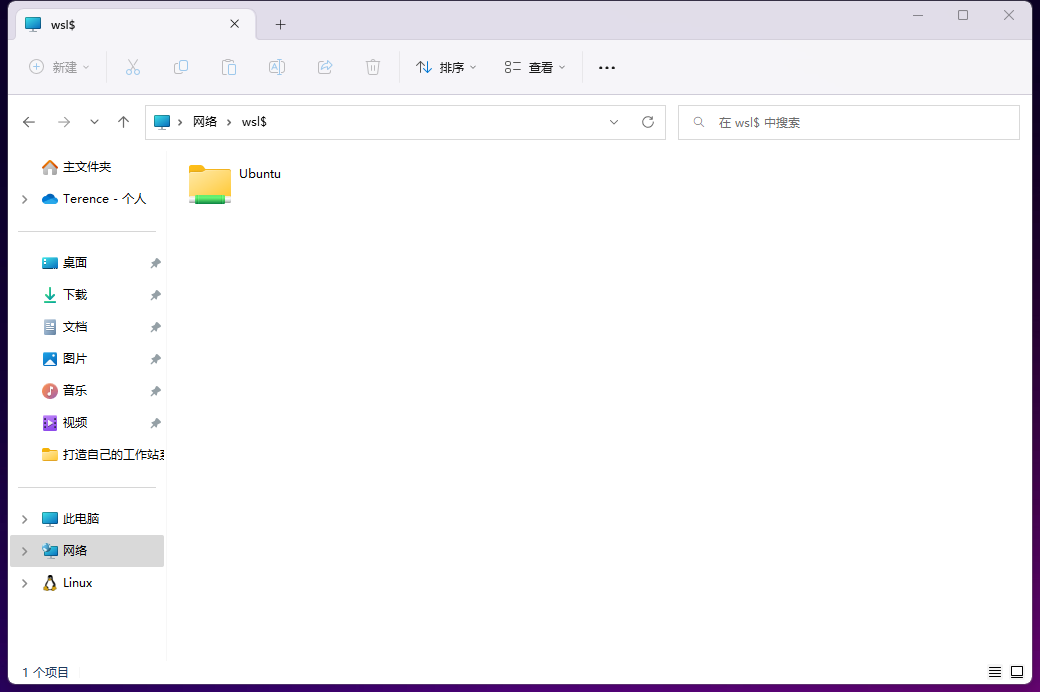Open the Ubuntu network folder

click(x=235, y=183)
